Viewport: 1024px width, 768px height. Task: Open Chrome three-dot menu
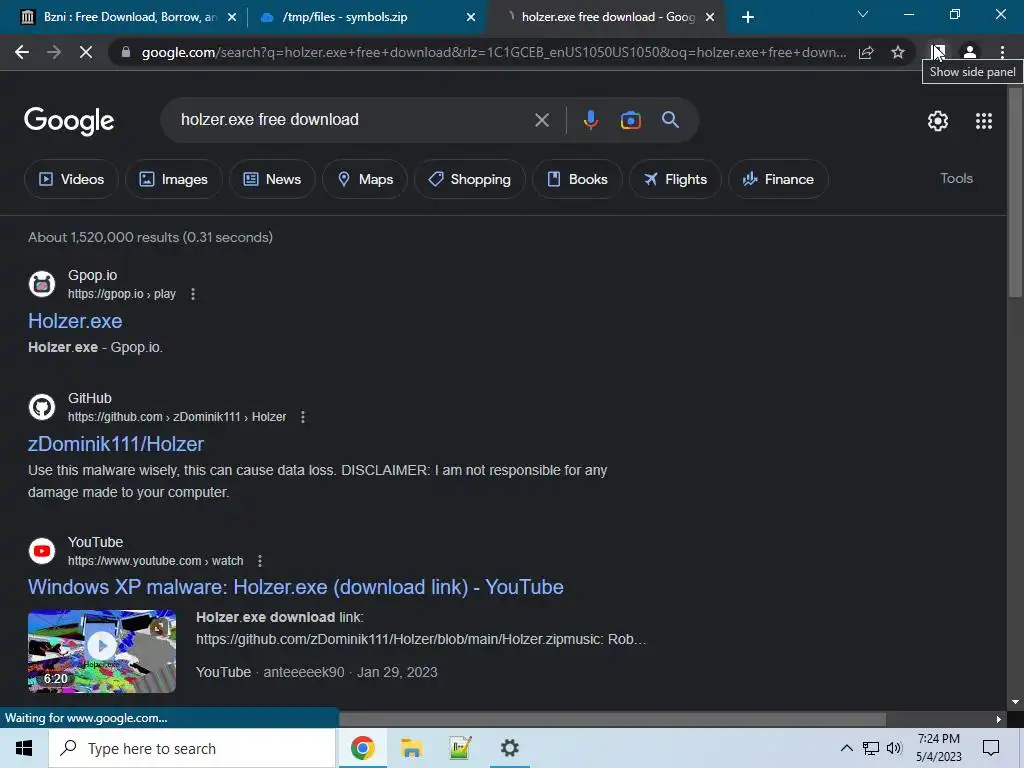click(x=1002, y=52)
